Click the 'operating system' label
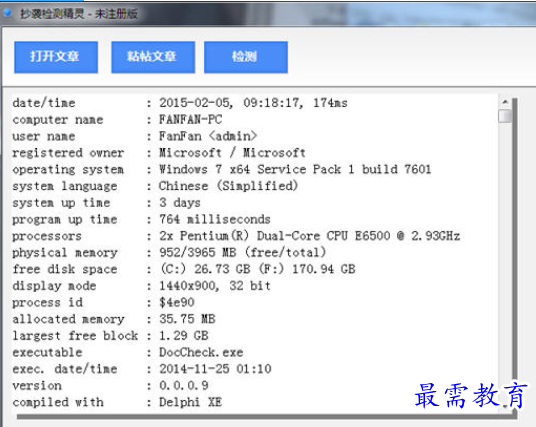Screen dimensions: 536x427 click(68, 170)
